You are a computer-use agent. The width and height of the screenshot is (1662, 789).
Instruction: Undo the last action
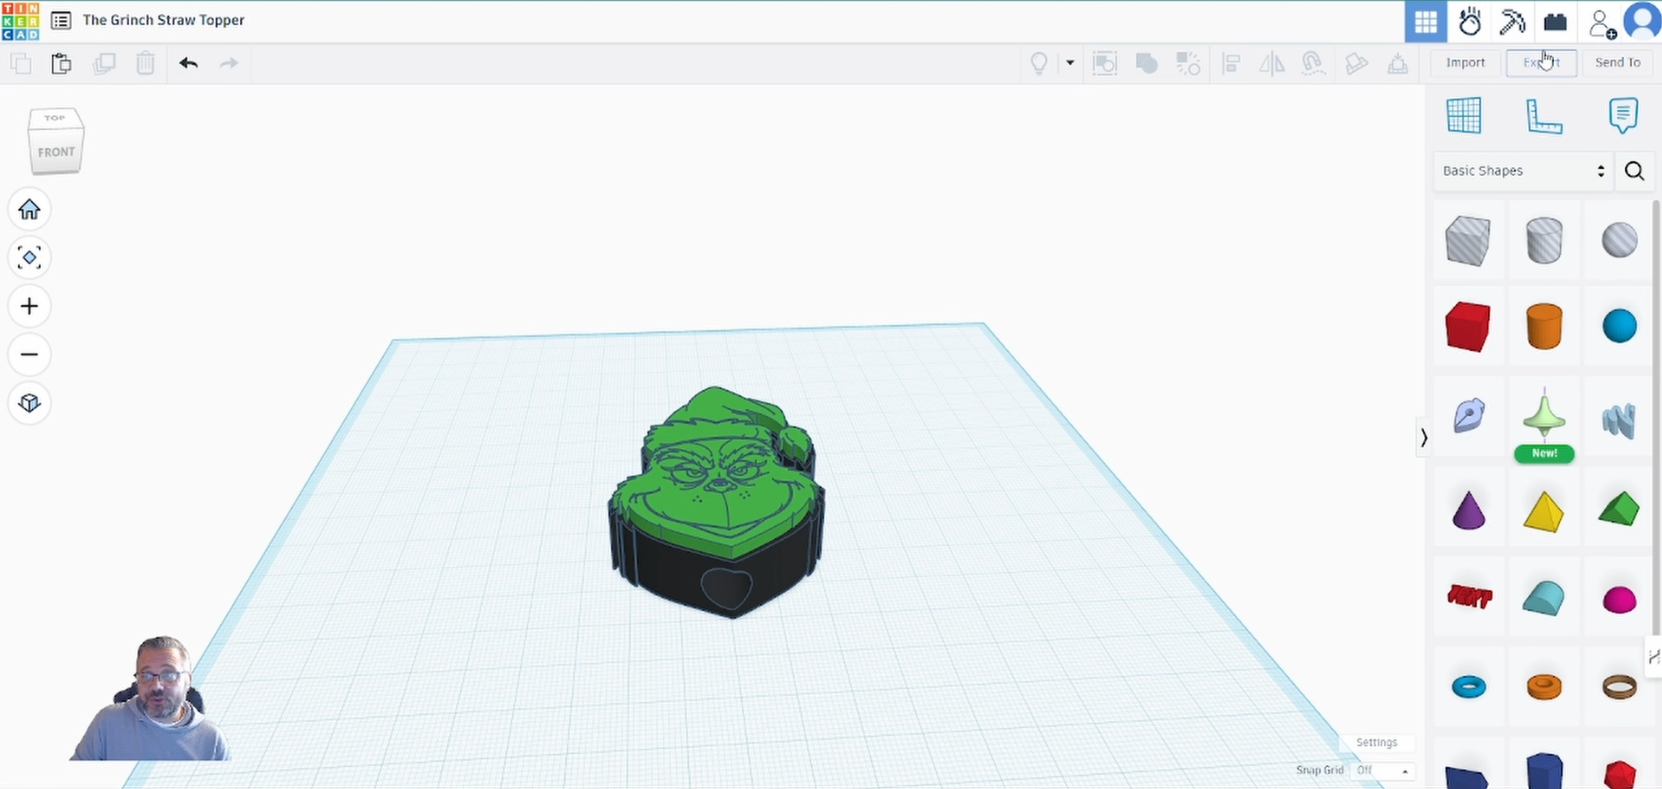pos(188,64)
